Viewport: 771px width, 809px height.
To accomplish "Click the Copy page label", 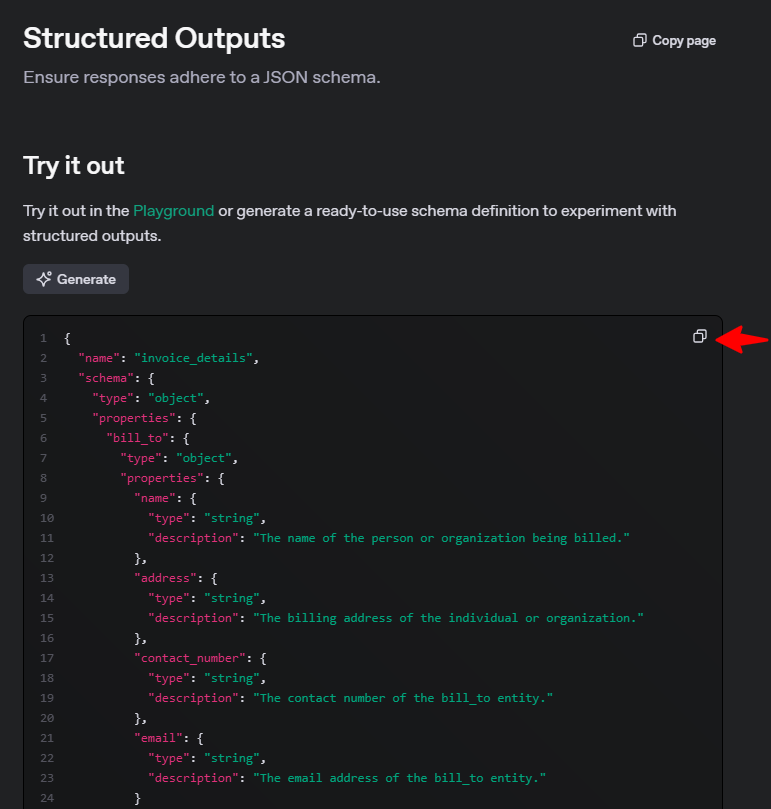I will [x=684, y=41].
